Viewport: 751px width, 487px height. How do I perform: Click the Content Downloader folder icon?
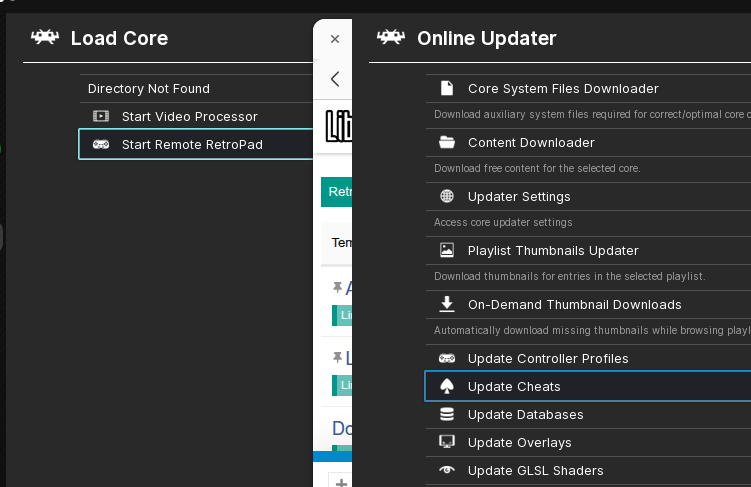tap(447, 143)
